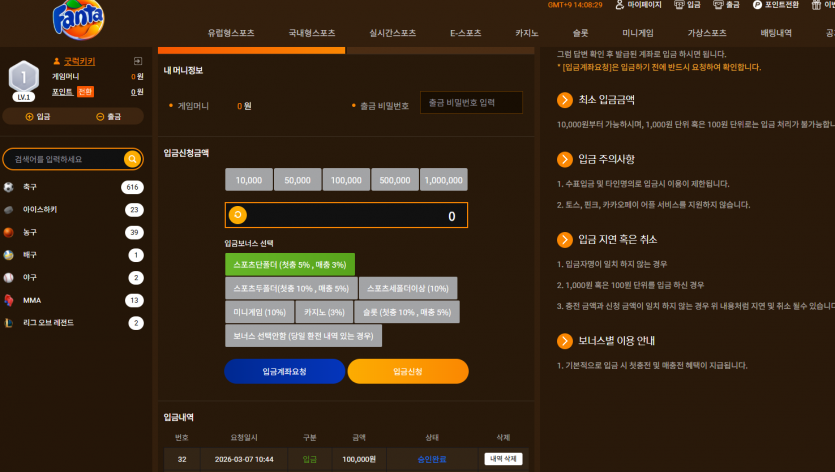
Task: Select the 농구 basketball icon
Action: point(9,232)
